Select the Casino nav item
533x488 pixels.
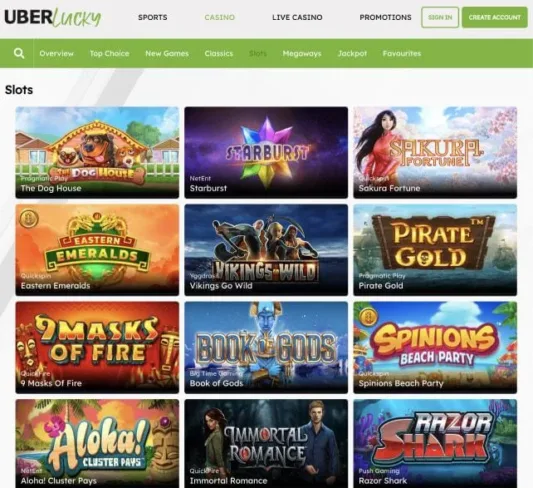point(220,17)
